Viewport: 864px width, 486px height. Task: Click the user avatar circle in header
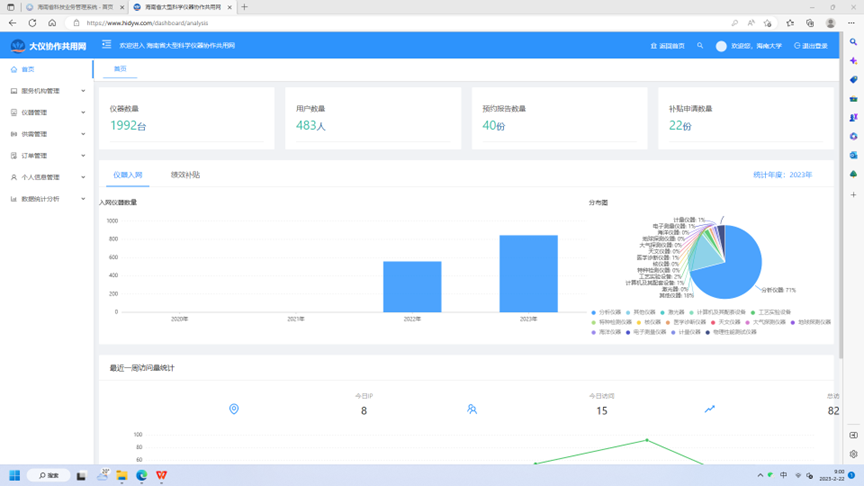[721, 46]
